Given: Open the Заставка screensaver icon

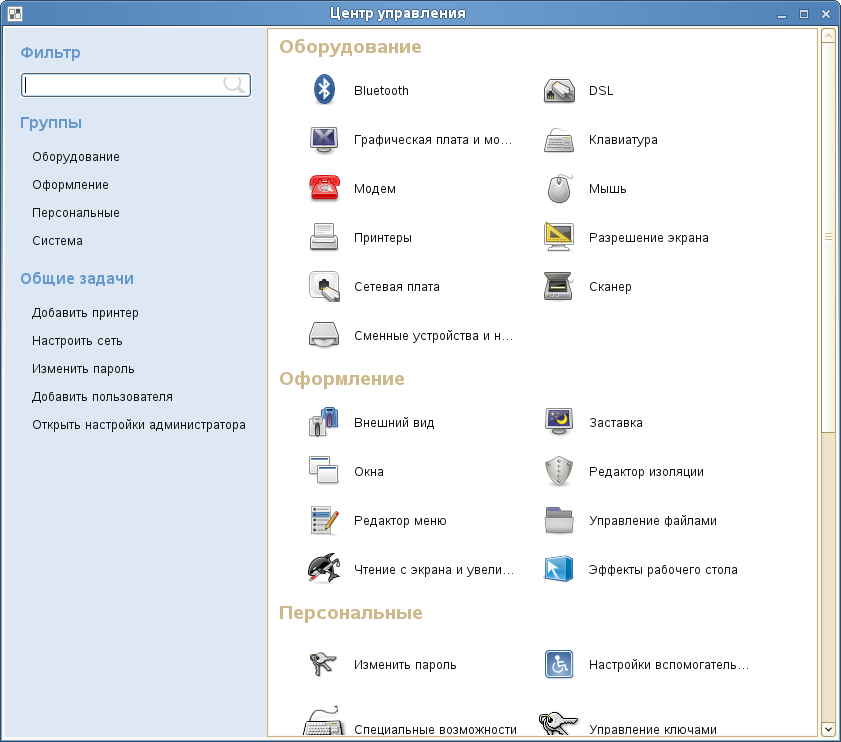Looking at the screenshot, I should point(559,422).
